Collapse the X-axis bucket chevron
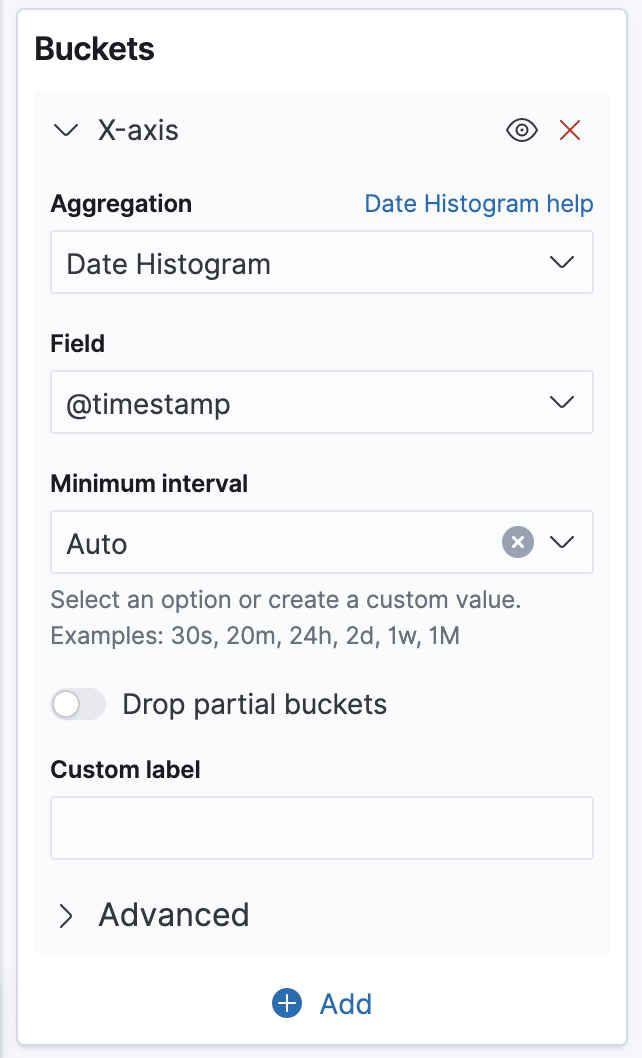The width and height of the screenshot is (642, 1058). pos(66,130)
